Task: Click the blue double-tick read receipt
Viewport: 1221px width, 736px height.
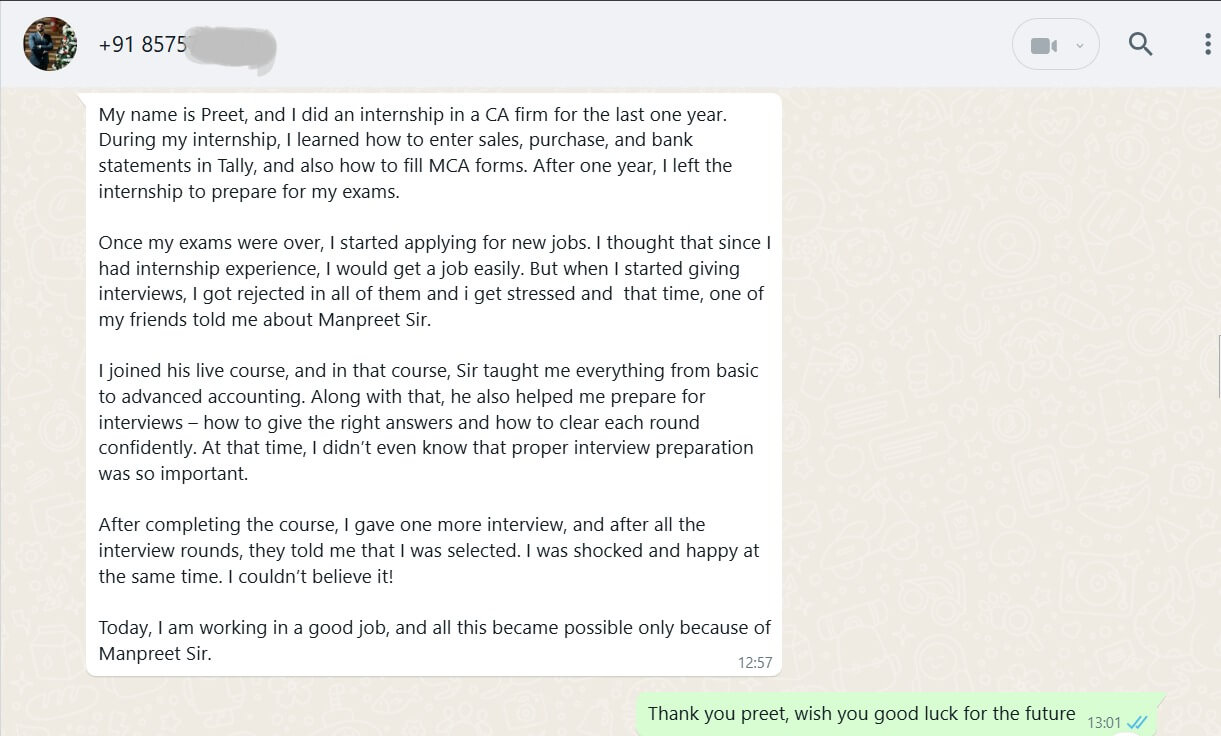Action: (1137, 722)
